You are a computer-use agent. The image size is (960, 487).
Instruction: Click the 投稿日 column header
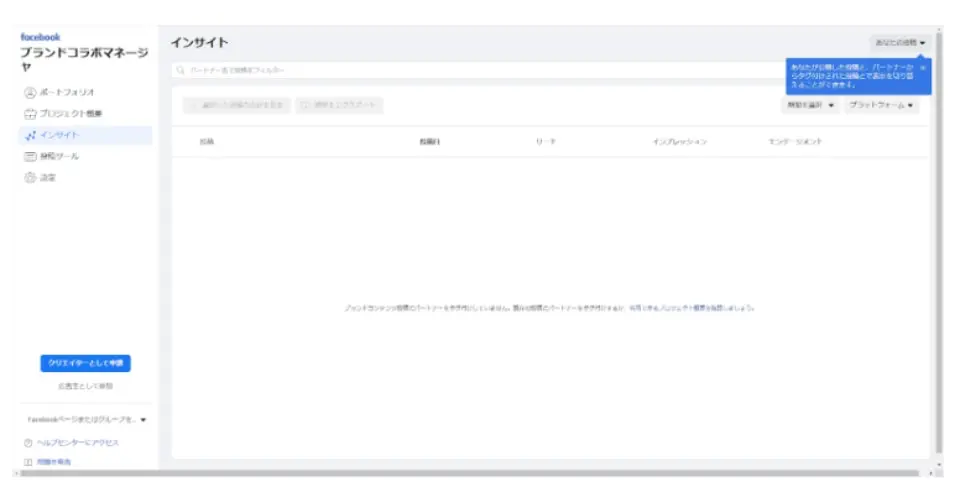coord(430,142)
